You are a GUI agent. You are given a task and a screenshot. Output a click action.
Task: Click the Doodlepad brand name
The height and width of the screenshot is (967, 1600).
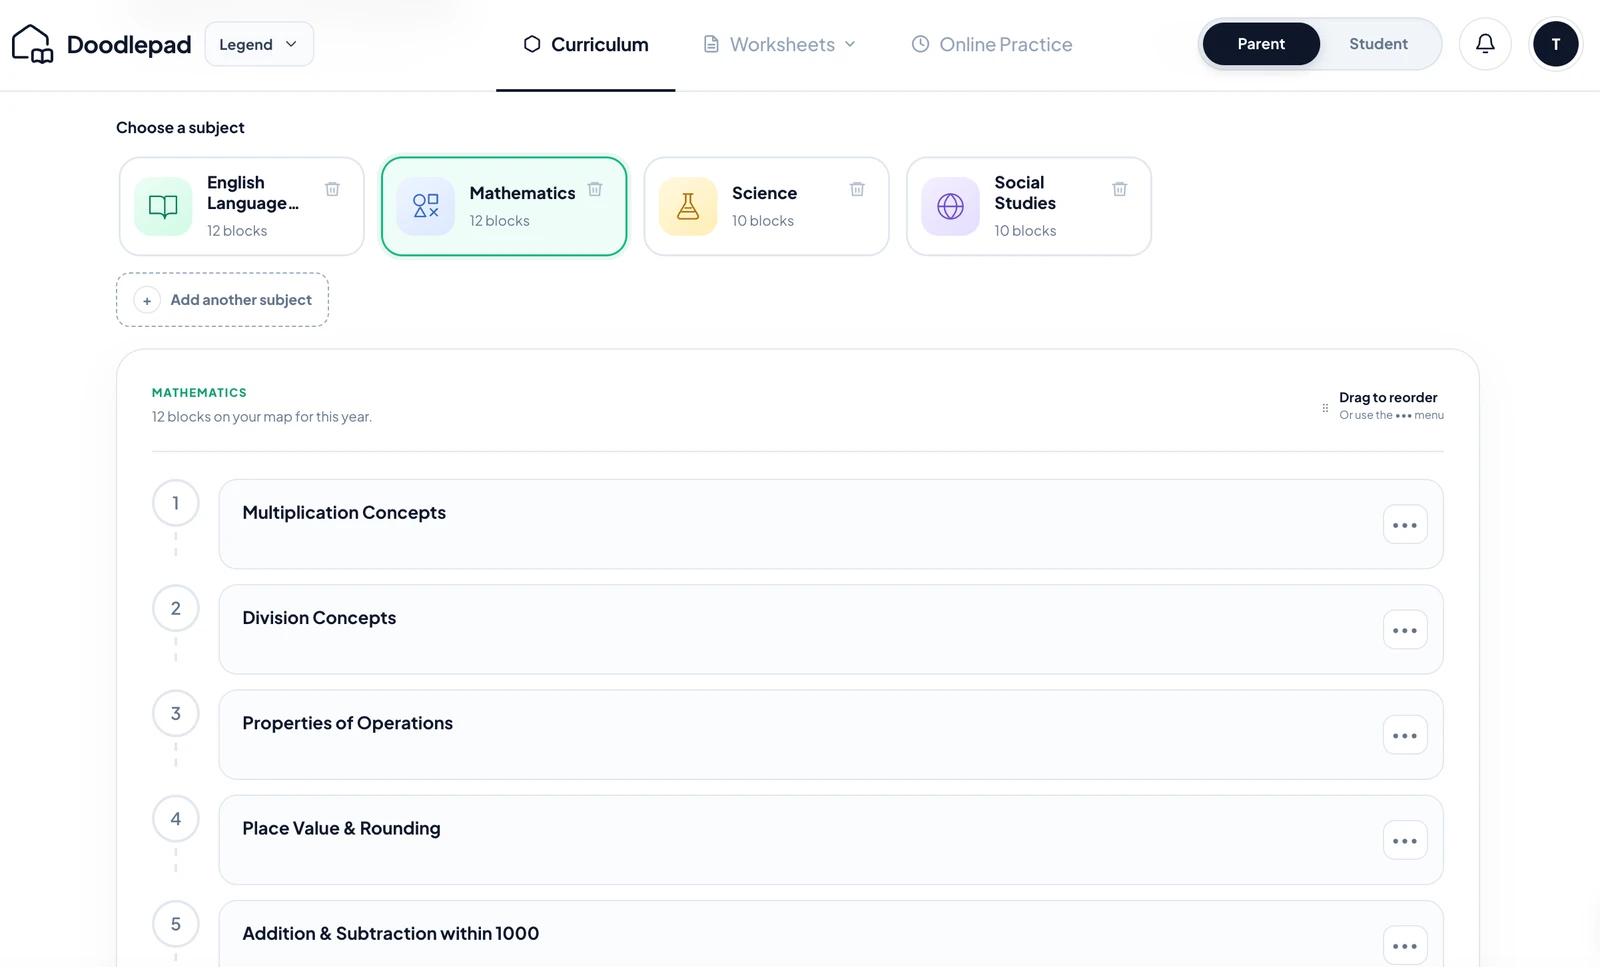(129, 44)
